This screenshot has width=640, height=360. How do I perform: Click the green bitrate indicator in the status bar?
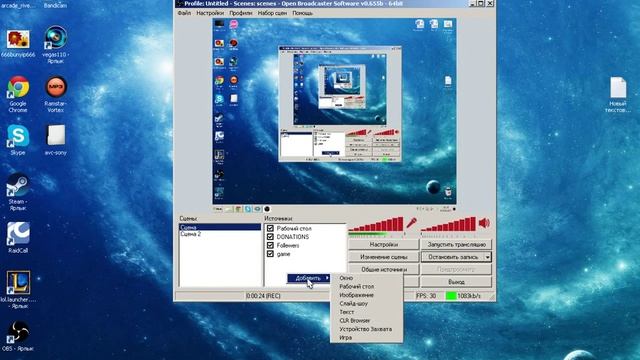coord(451,296)
